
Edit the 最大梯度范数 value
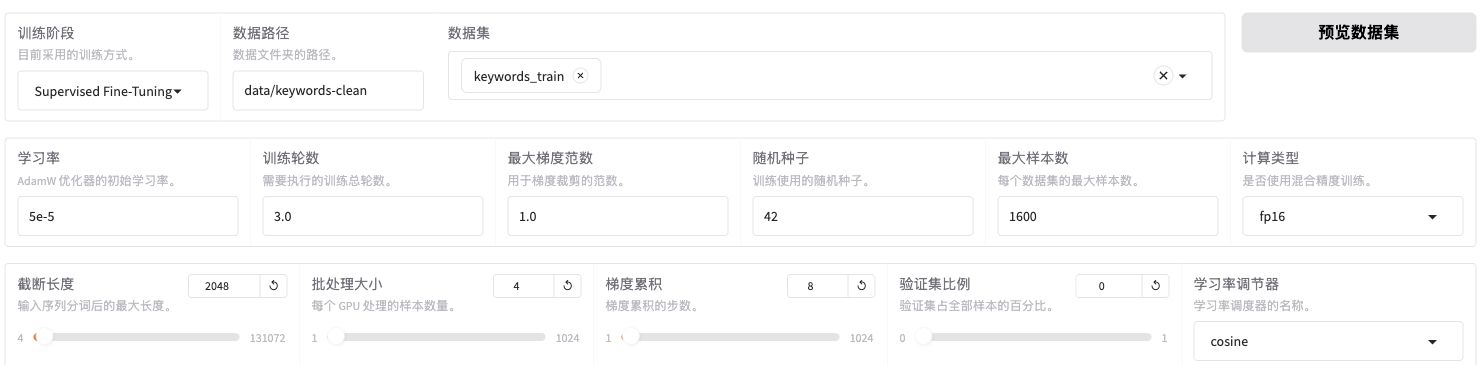click(x=618, y=215)
